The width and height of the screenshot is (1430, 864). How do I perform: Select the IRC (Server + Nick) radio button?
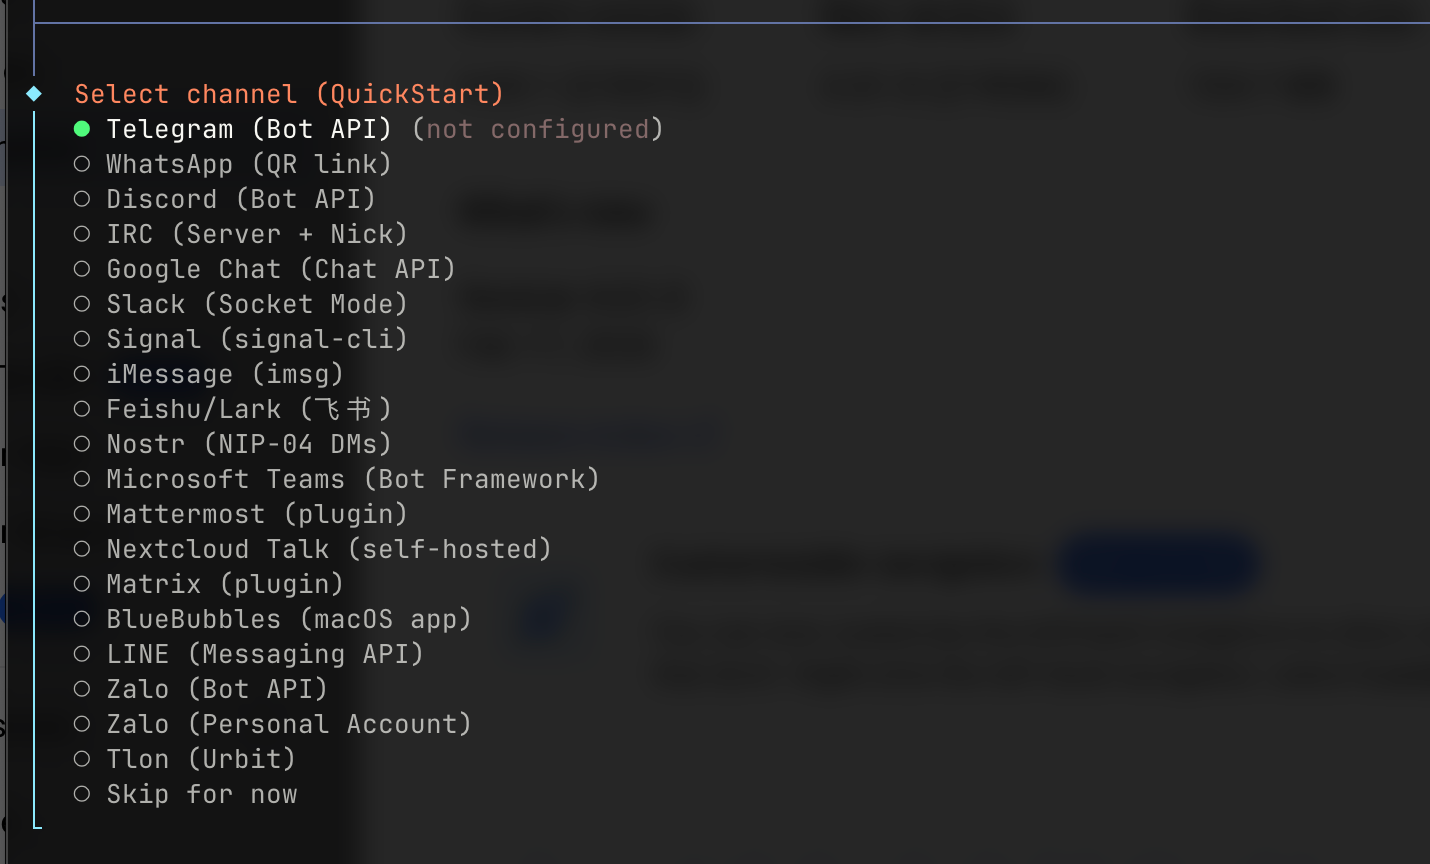pos(82,234)
